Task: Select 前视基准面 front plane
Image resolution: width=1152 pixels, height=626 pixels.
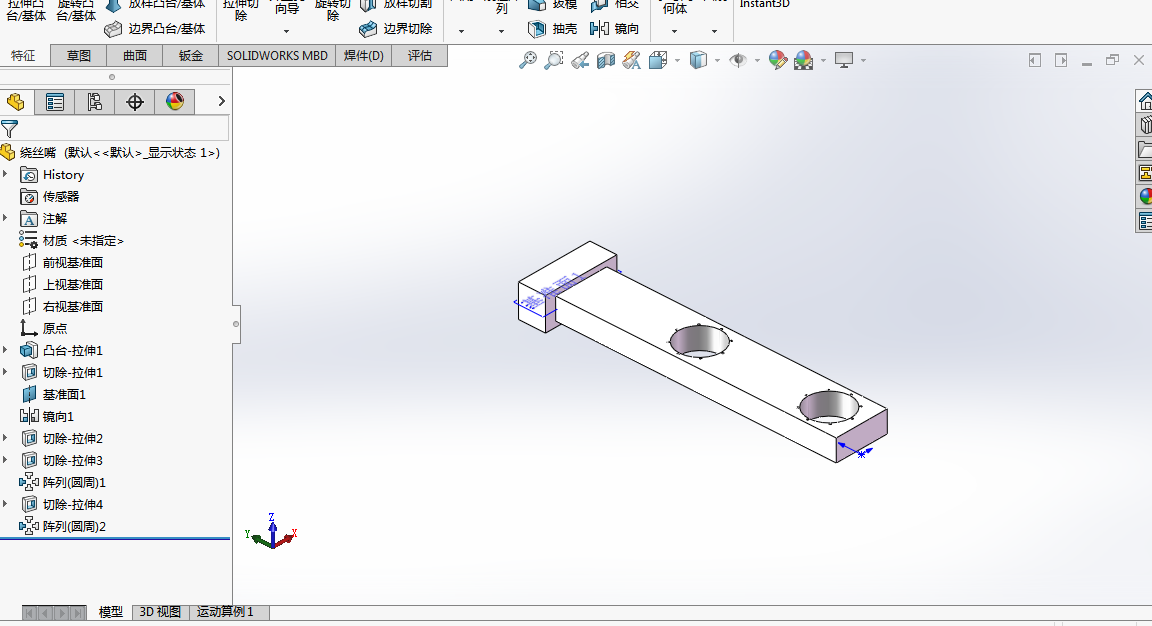Action: click(62, 262)
